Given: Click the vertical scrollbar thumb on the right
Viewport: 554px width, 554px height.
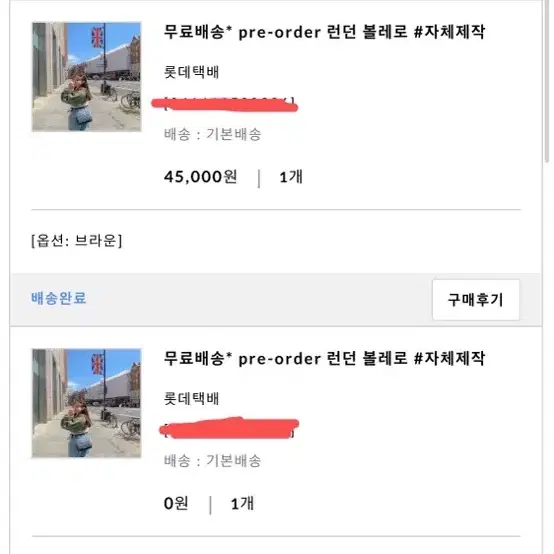Looking at the screenshot, I should point(547,81).
